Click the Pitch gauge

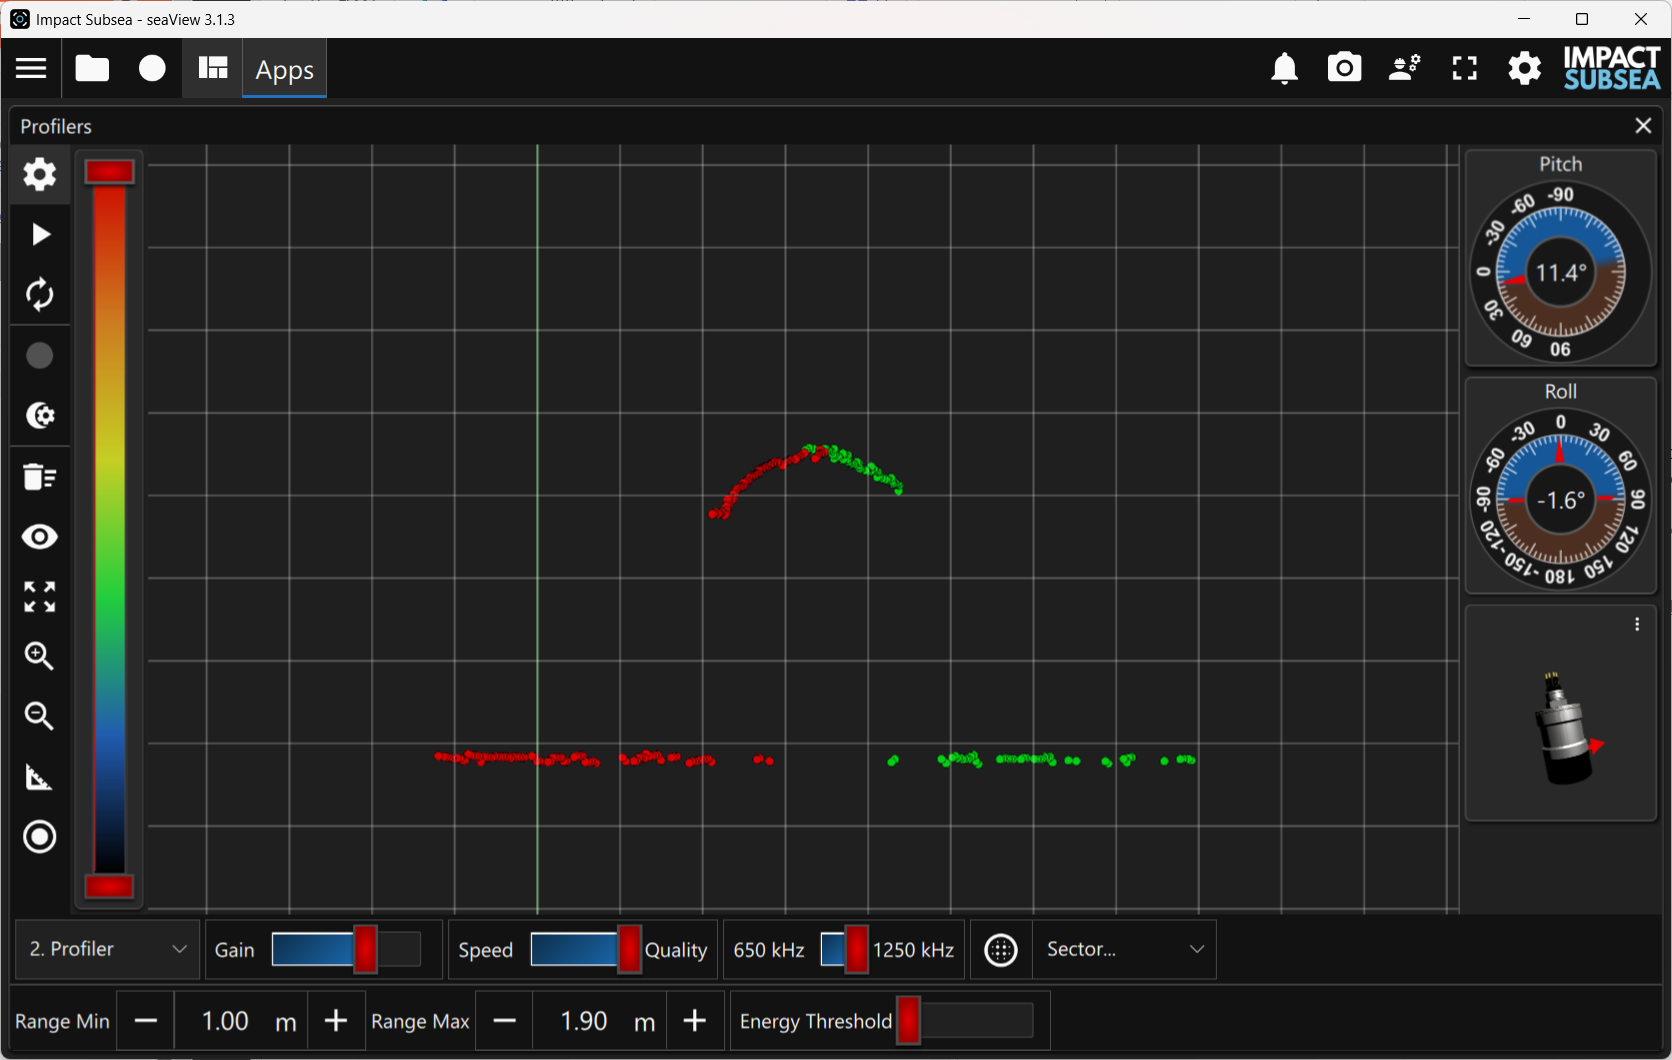click(1560, 272)
